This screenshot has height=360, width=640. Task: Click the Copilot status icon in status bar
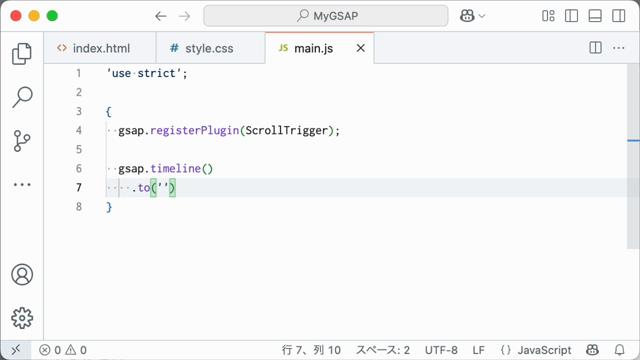[592, 350]
